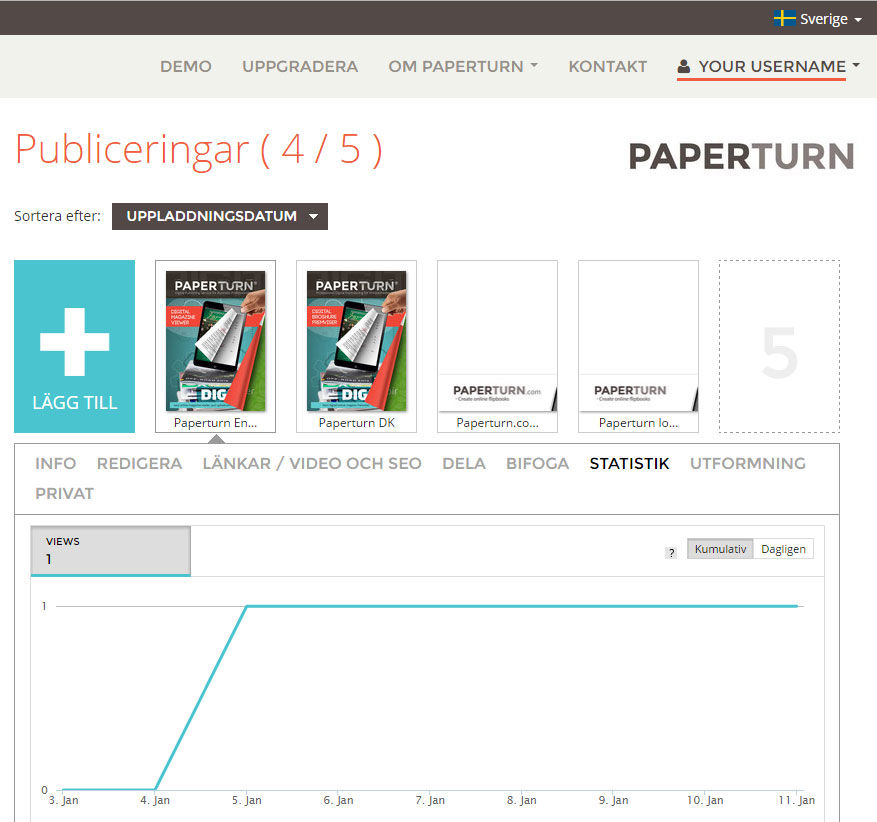Open the OM PAPERTURN dropdown menu
877x822 pixels.
(463, 67)
